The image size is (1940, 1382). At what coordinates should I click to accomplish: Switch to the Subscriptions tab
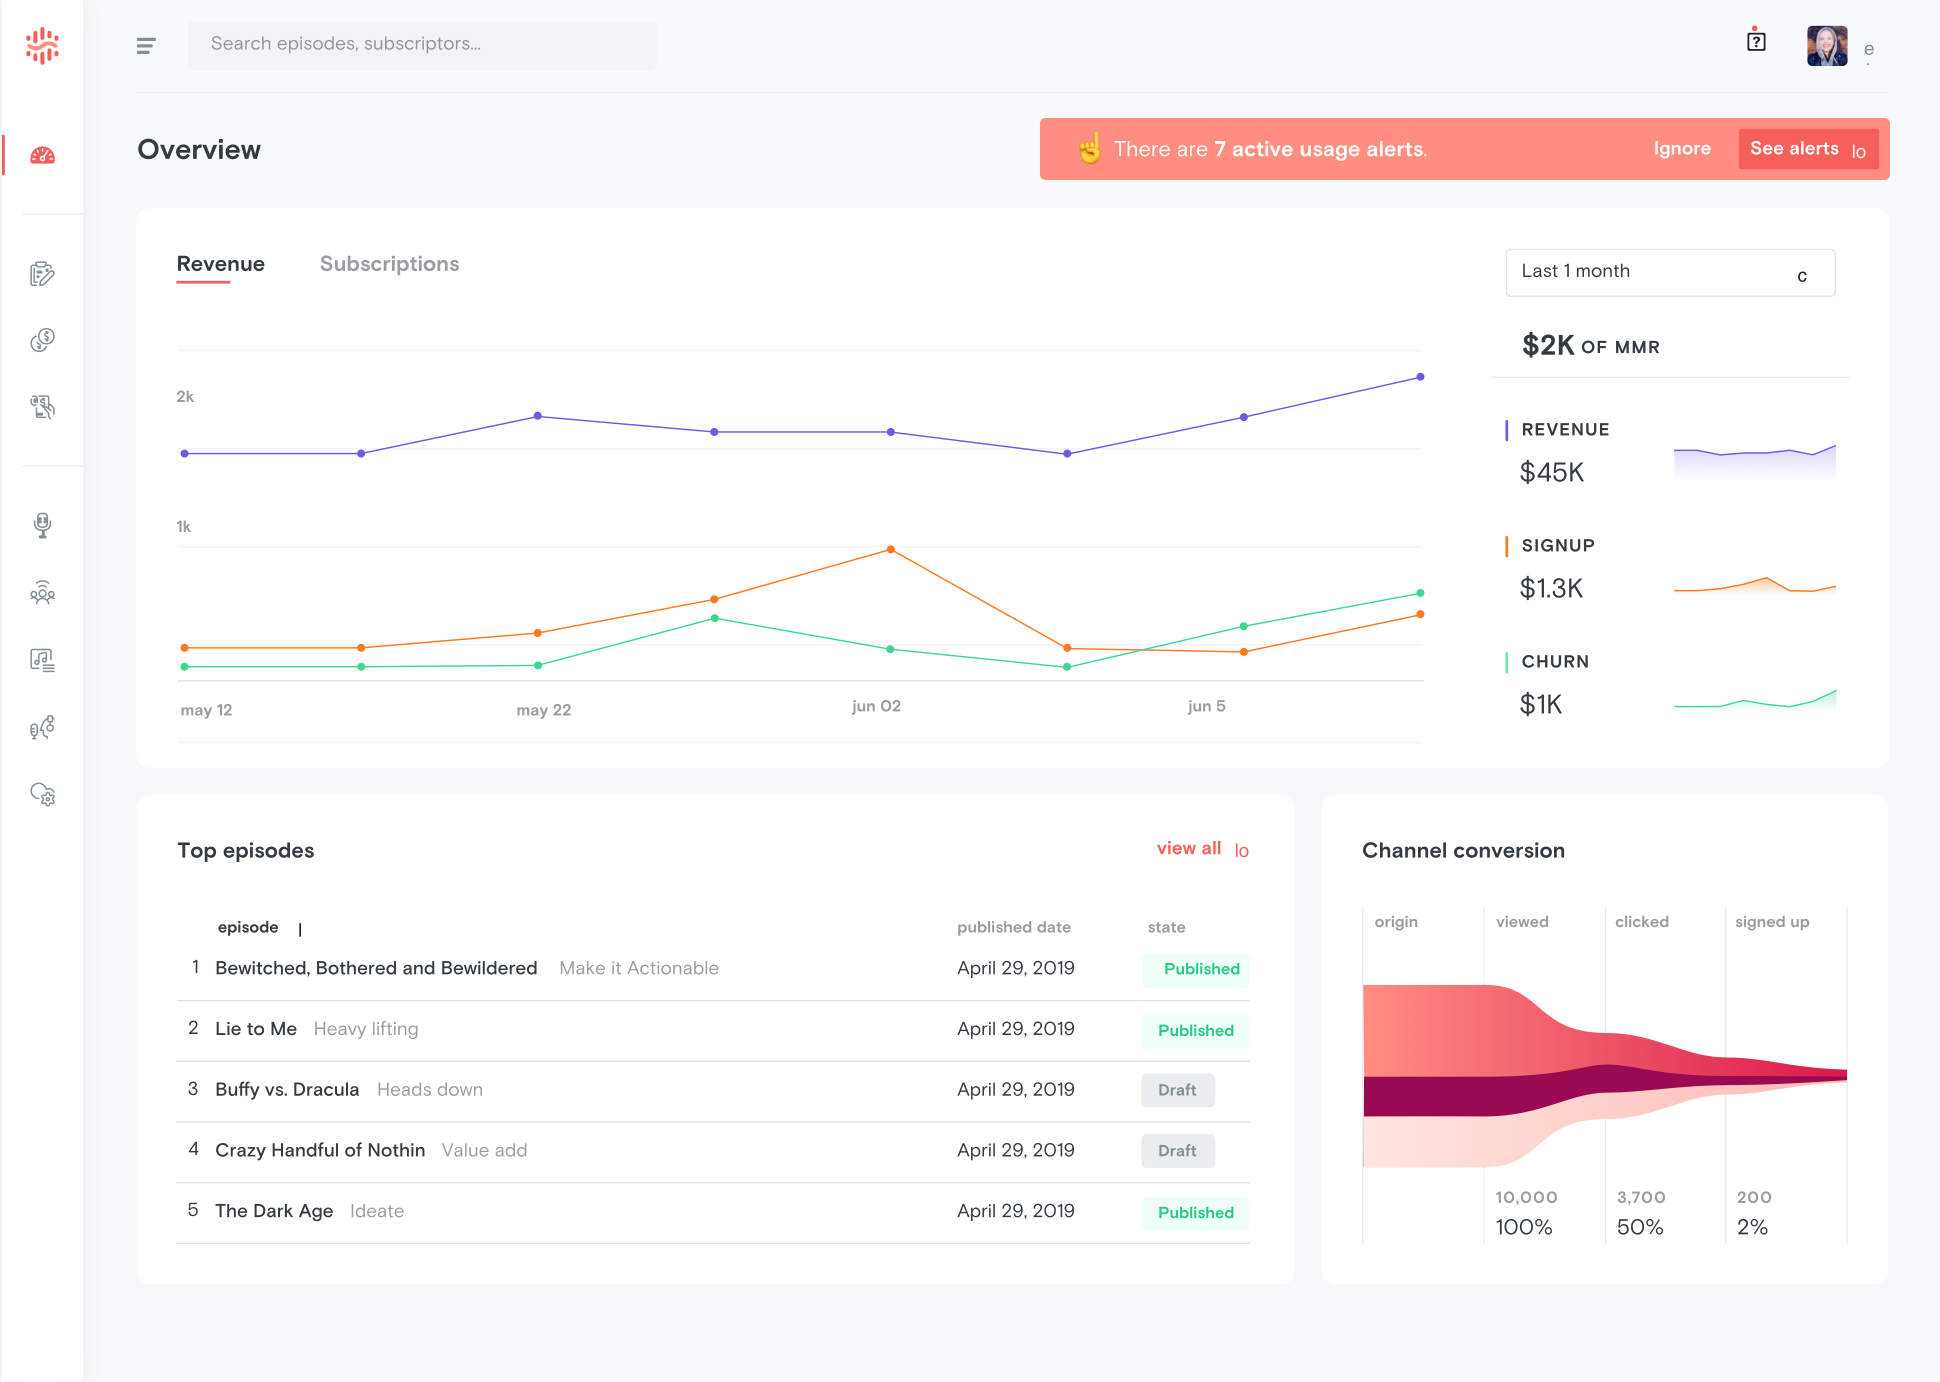[x=389, y=264]
